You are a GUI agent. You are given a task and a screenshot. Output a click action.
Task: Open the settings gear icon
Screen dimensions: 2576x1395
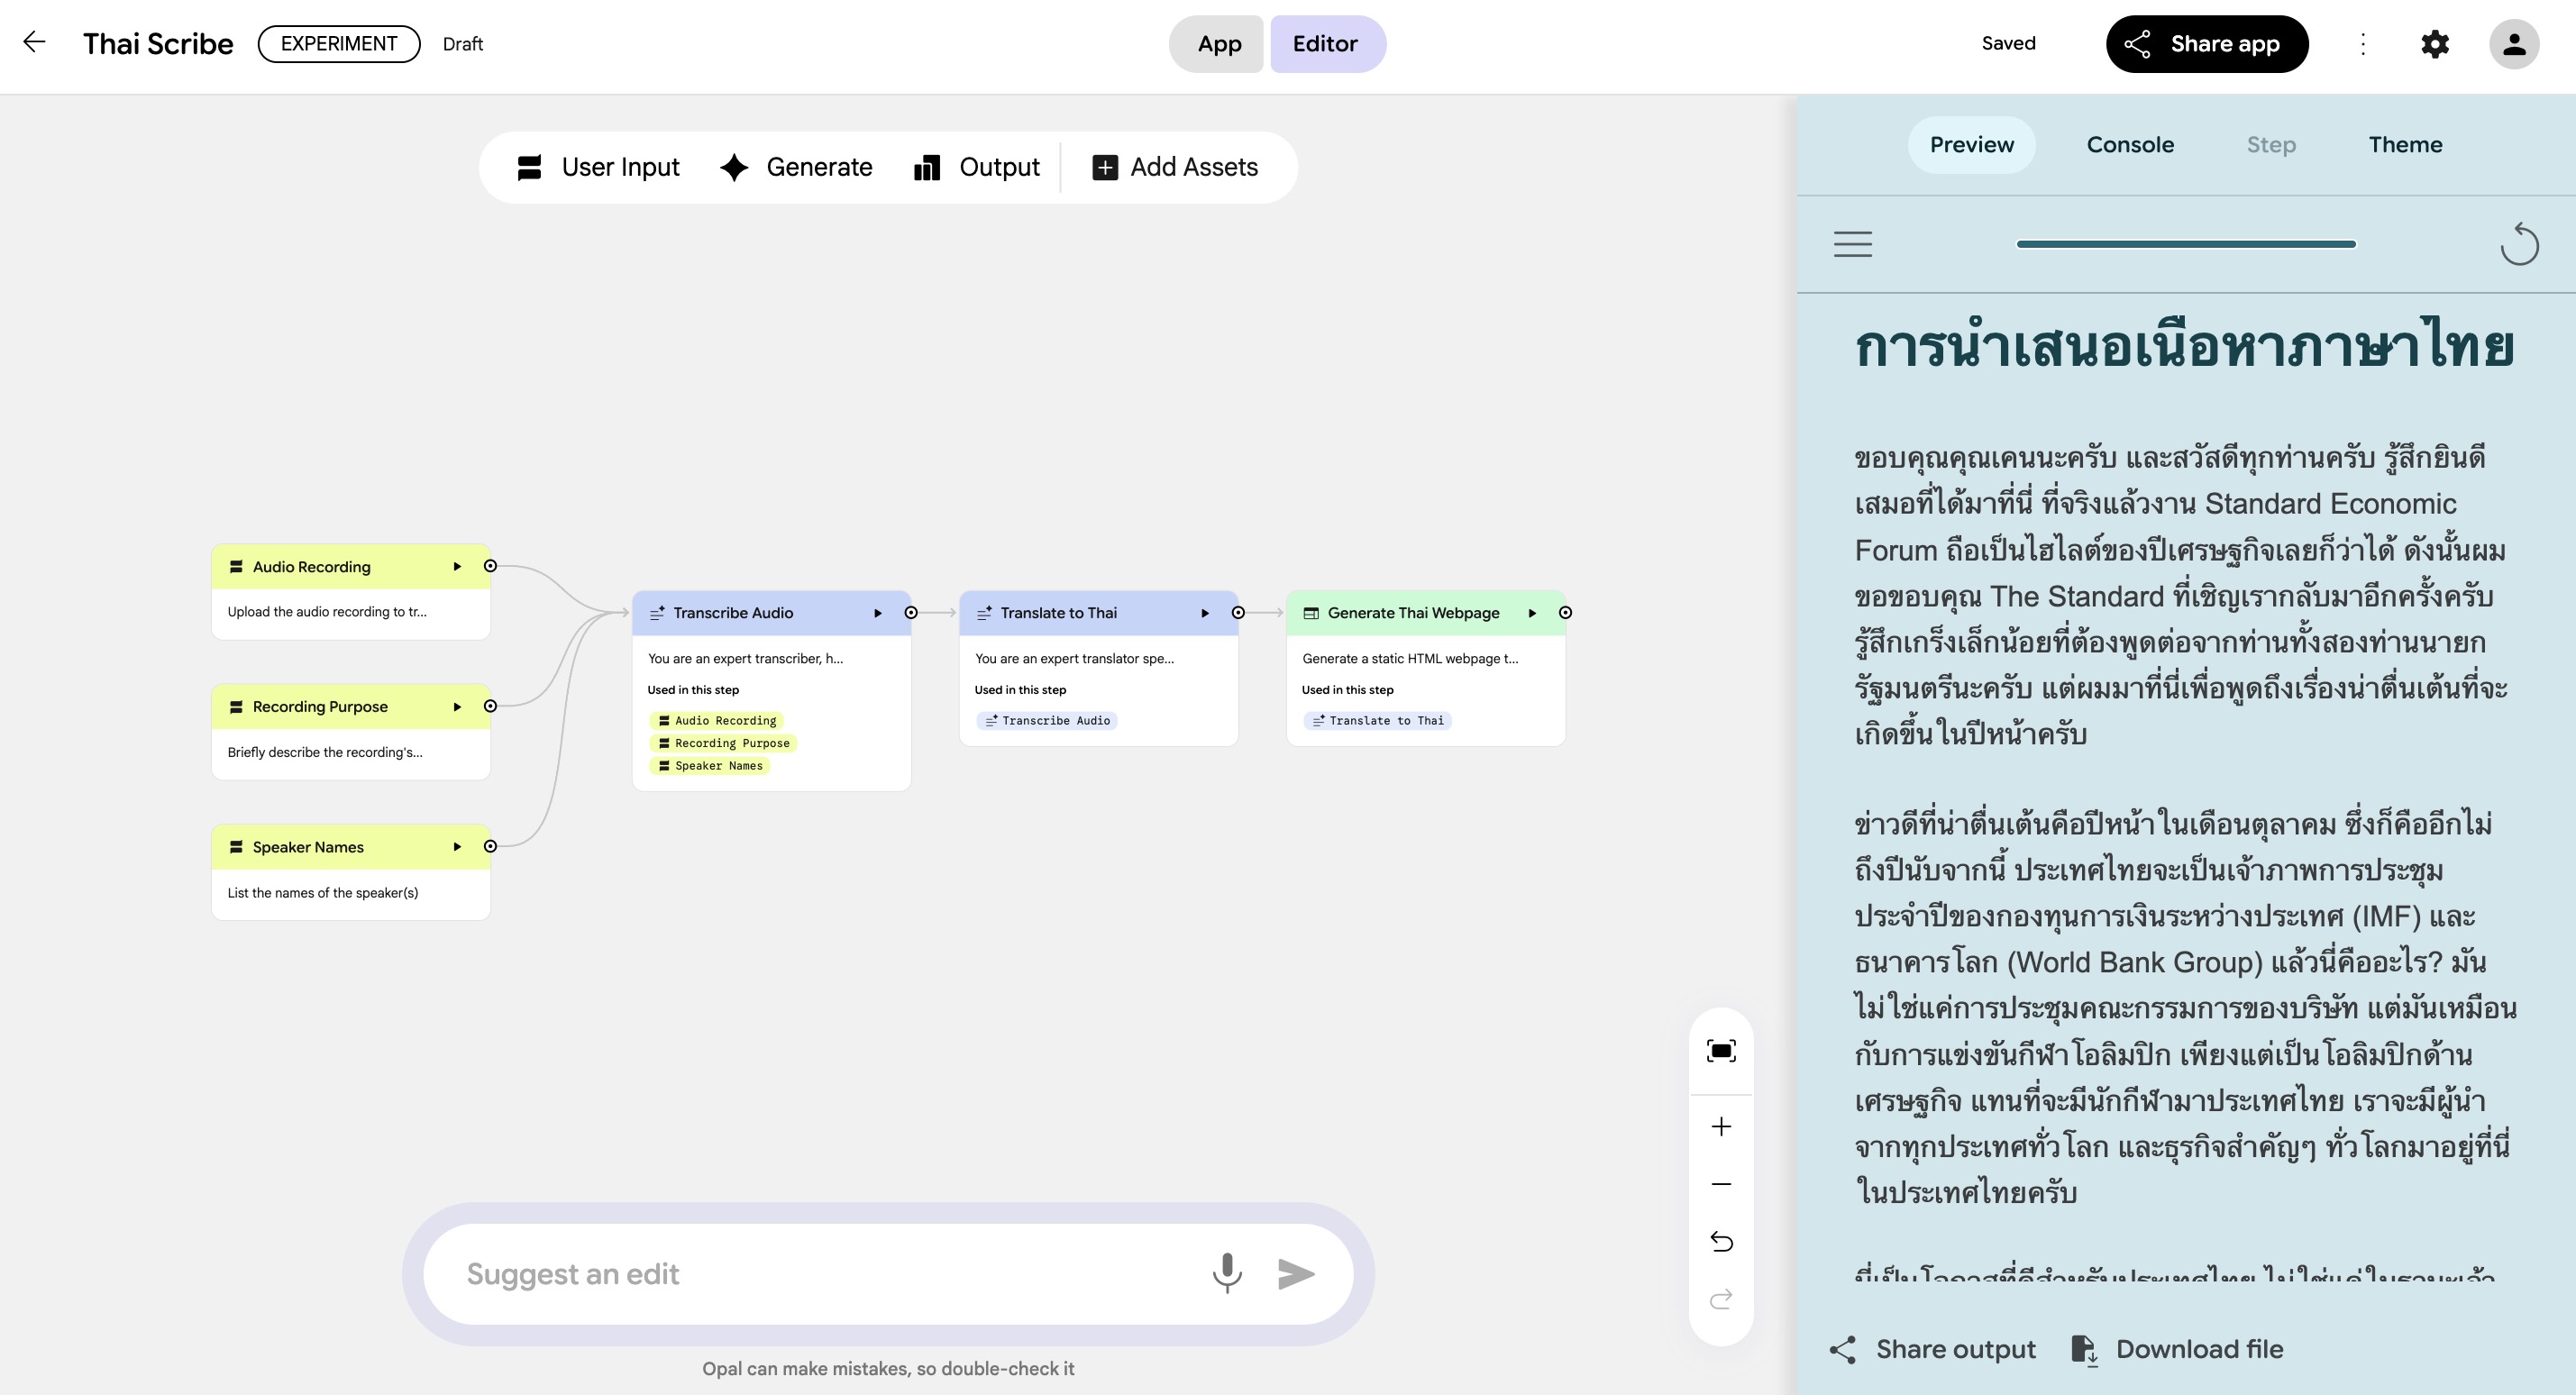pyautogui.click(x=2435, y=44)
